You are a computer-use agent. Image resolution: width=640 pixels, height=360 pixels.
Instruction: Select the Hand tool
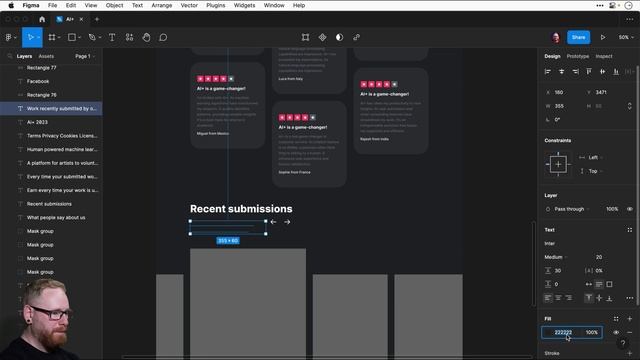click(x=146, y=38)
